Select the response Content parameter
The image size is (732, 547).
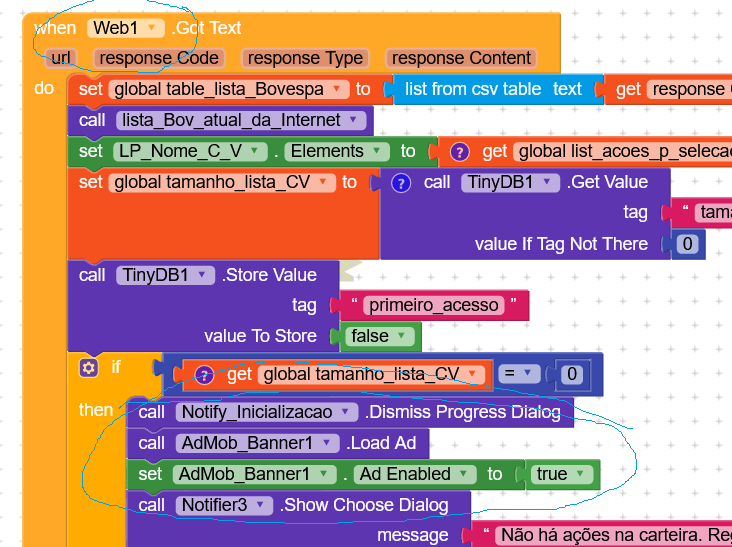[461, 58]
